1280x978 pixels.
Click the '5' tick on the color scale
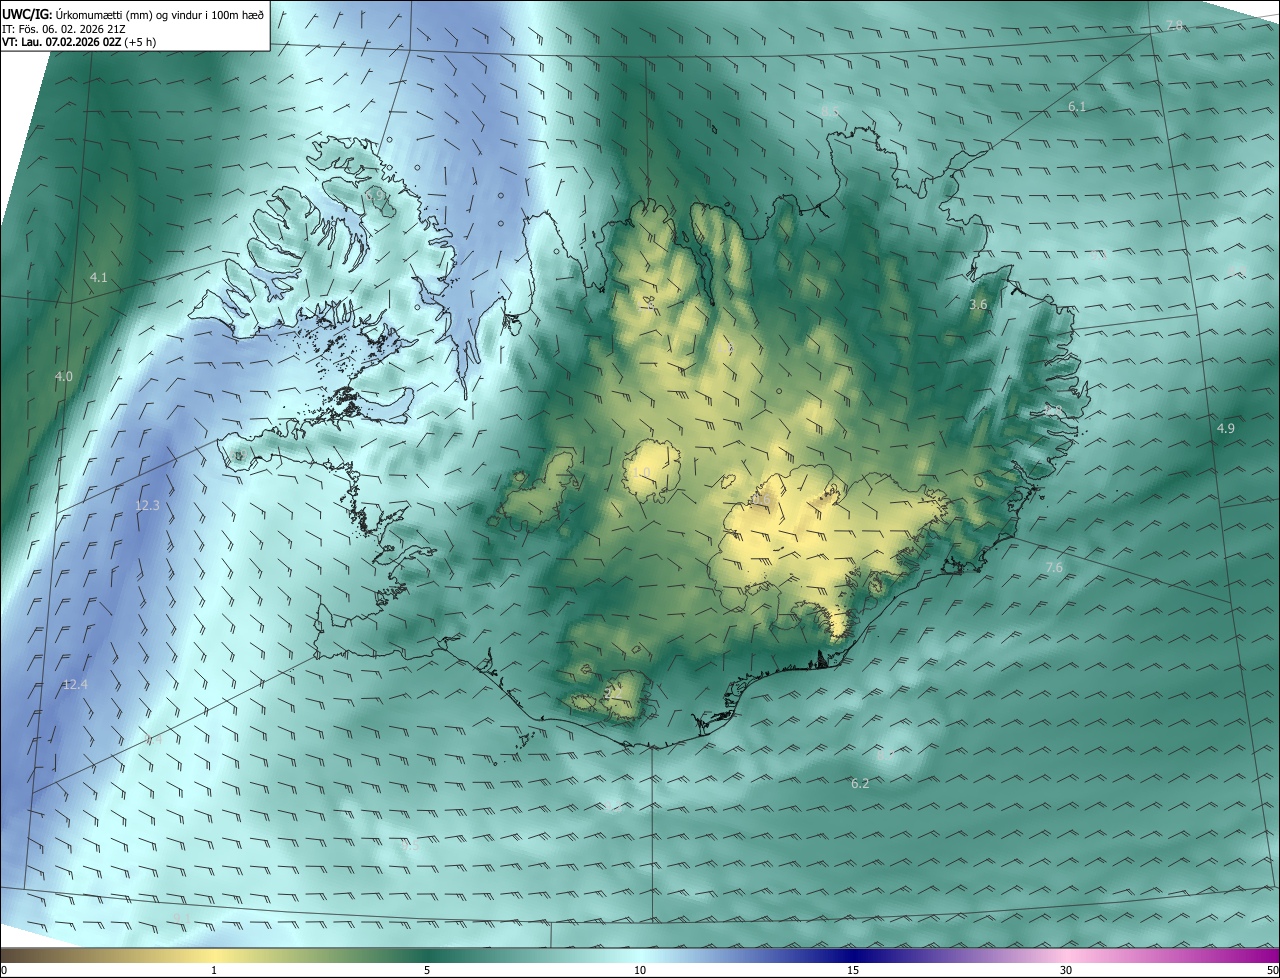pyautogui.click(x=427, y=970)
